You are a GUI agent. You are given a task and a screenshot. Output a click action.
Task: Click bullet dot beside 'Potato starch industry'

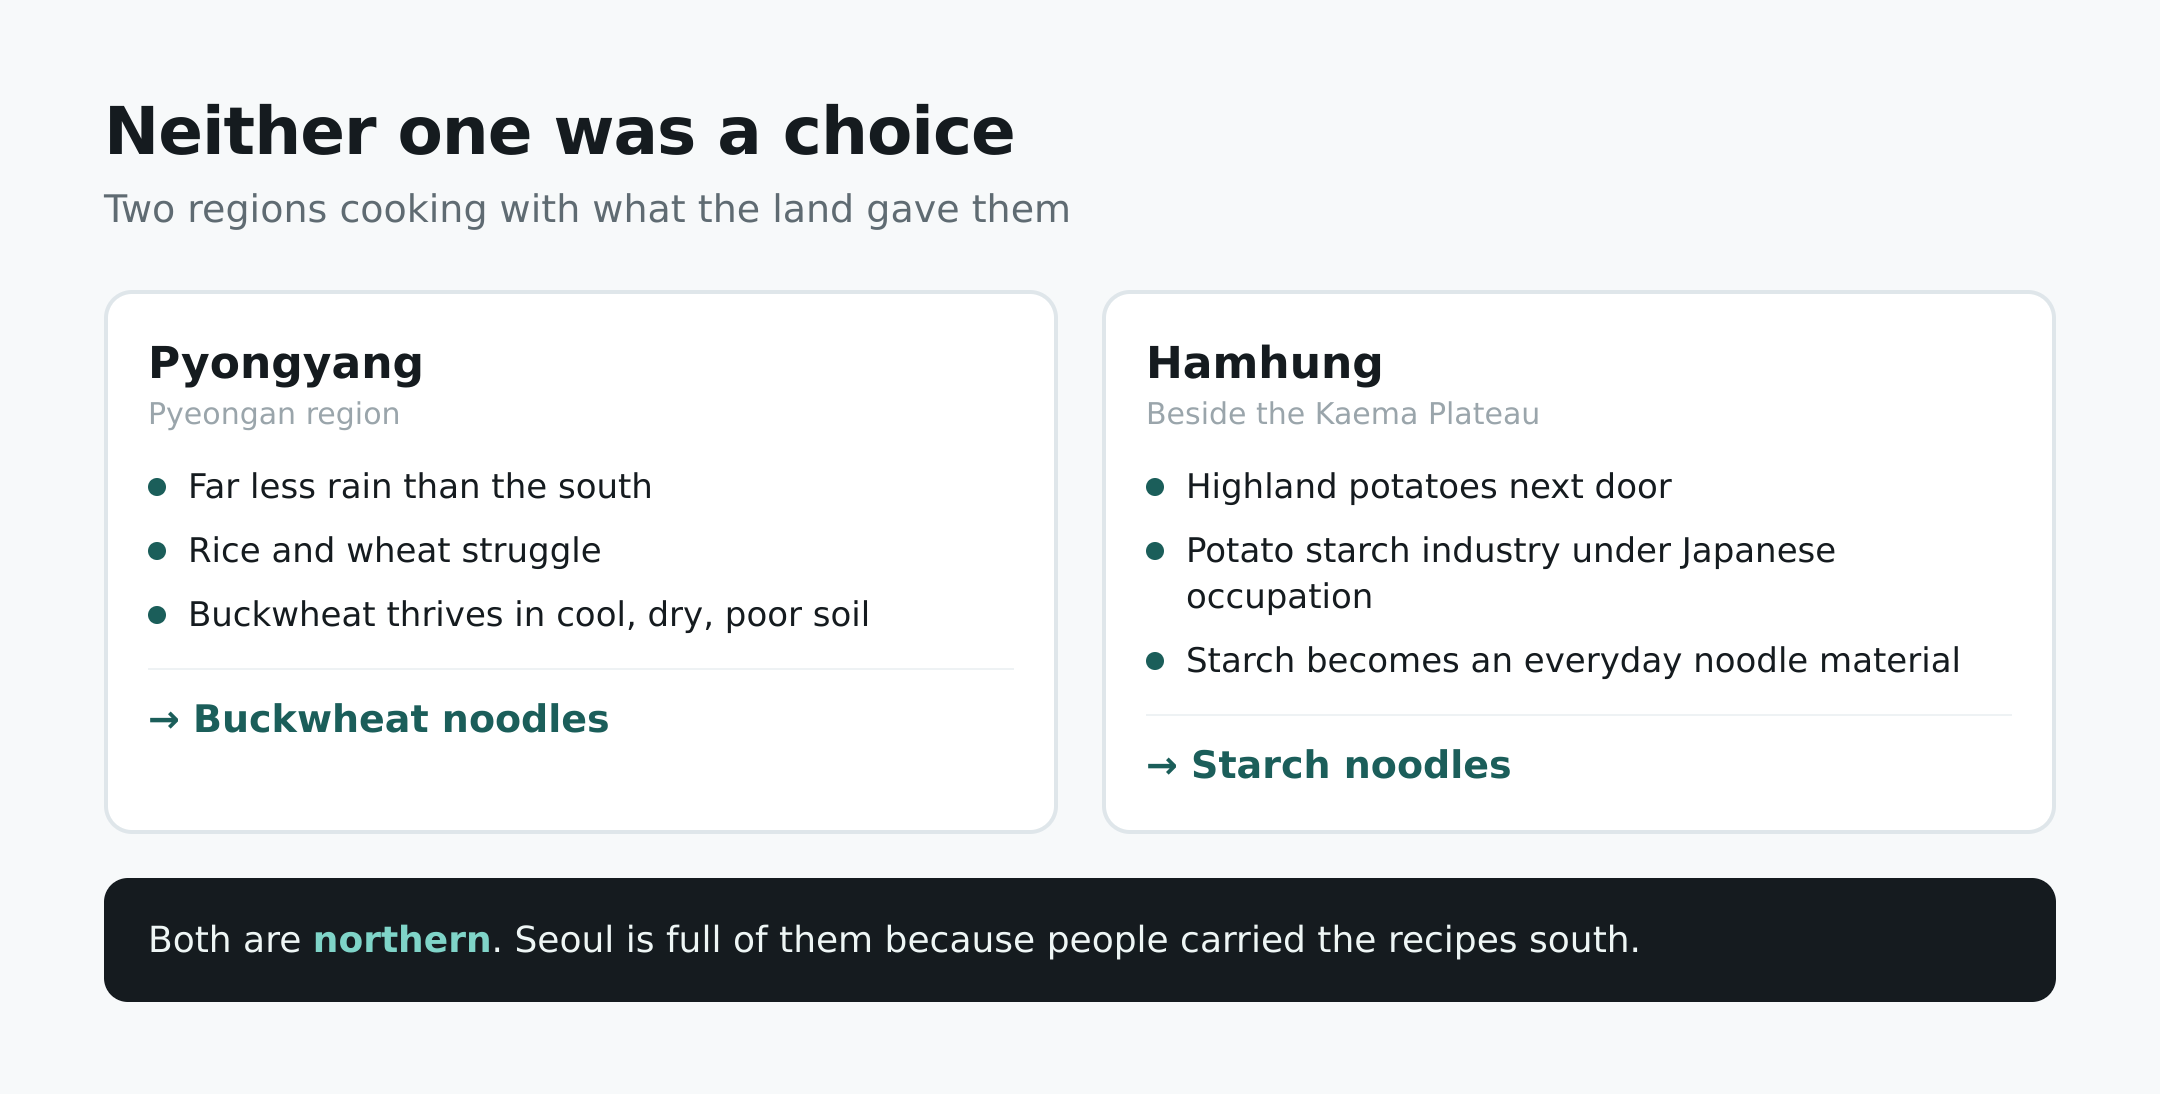coord(1155,551)
